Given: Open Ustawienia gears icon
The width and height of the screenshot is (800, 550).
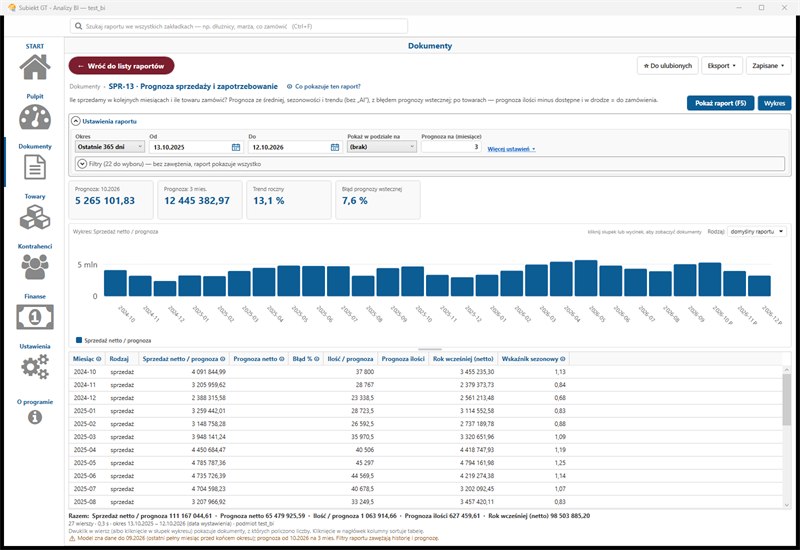Looking at the screenshot, I should [35, 366].
